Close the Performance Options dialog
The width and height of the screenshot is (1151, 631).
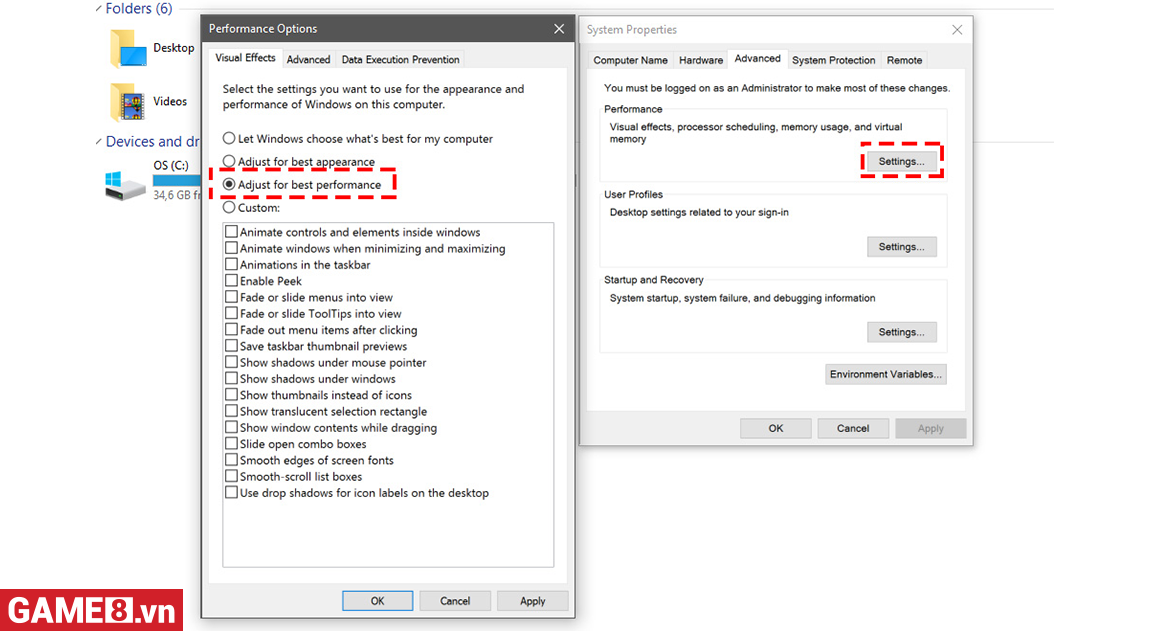tap(557, 29)
